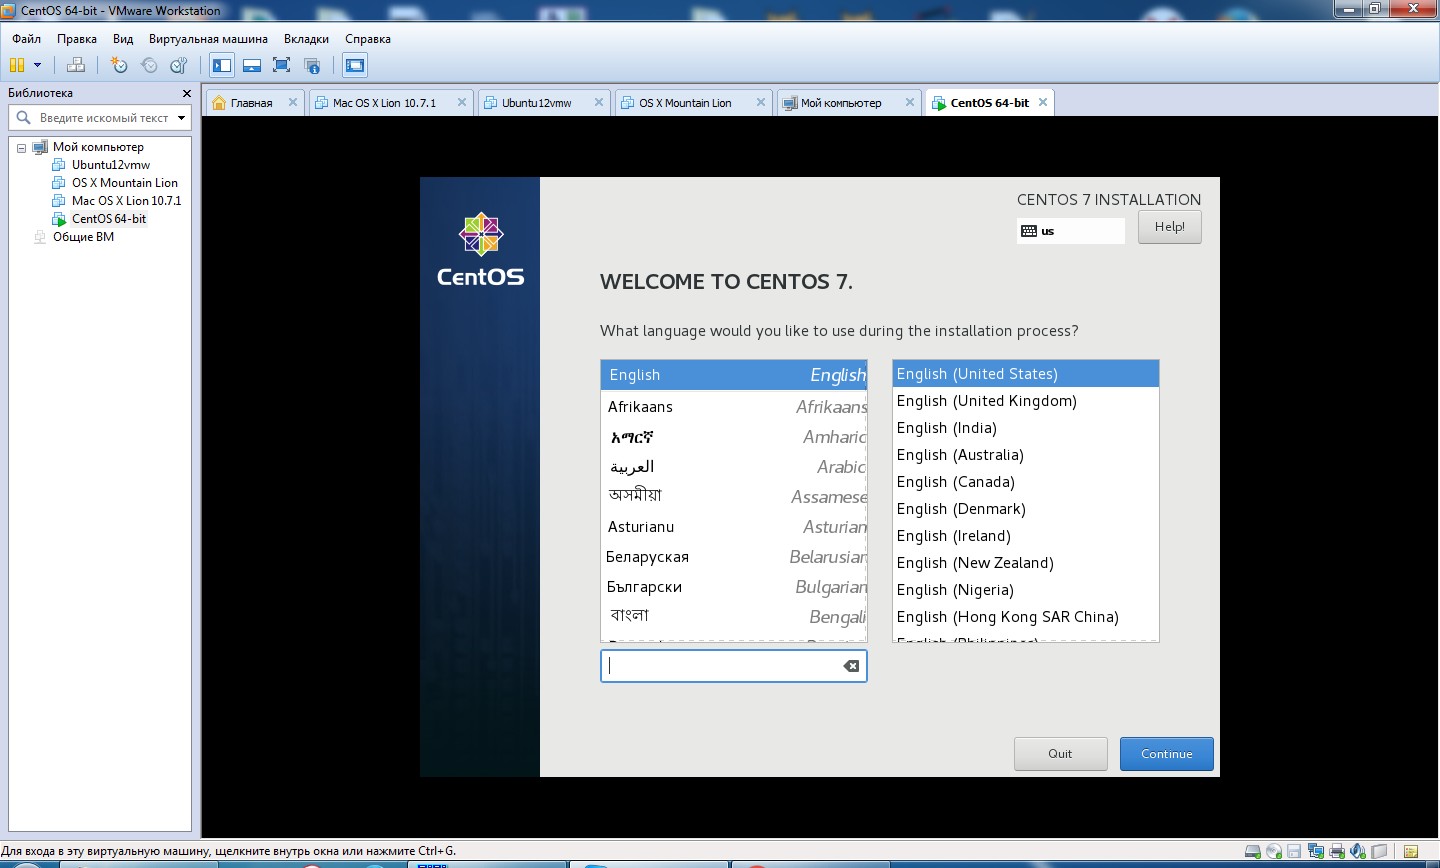Select Български in the language list

tap(733, 587)
